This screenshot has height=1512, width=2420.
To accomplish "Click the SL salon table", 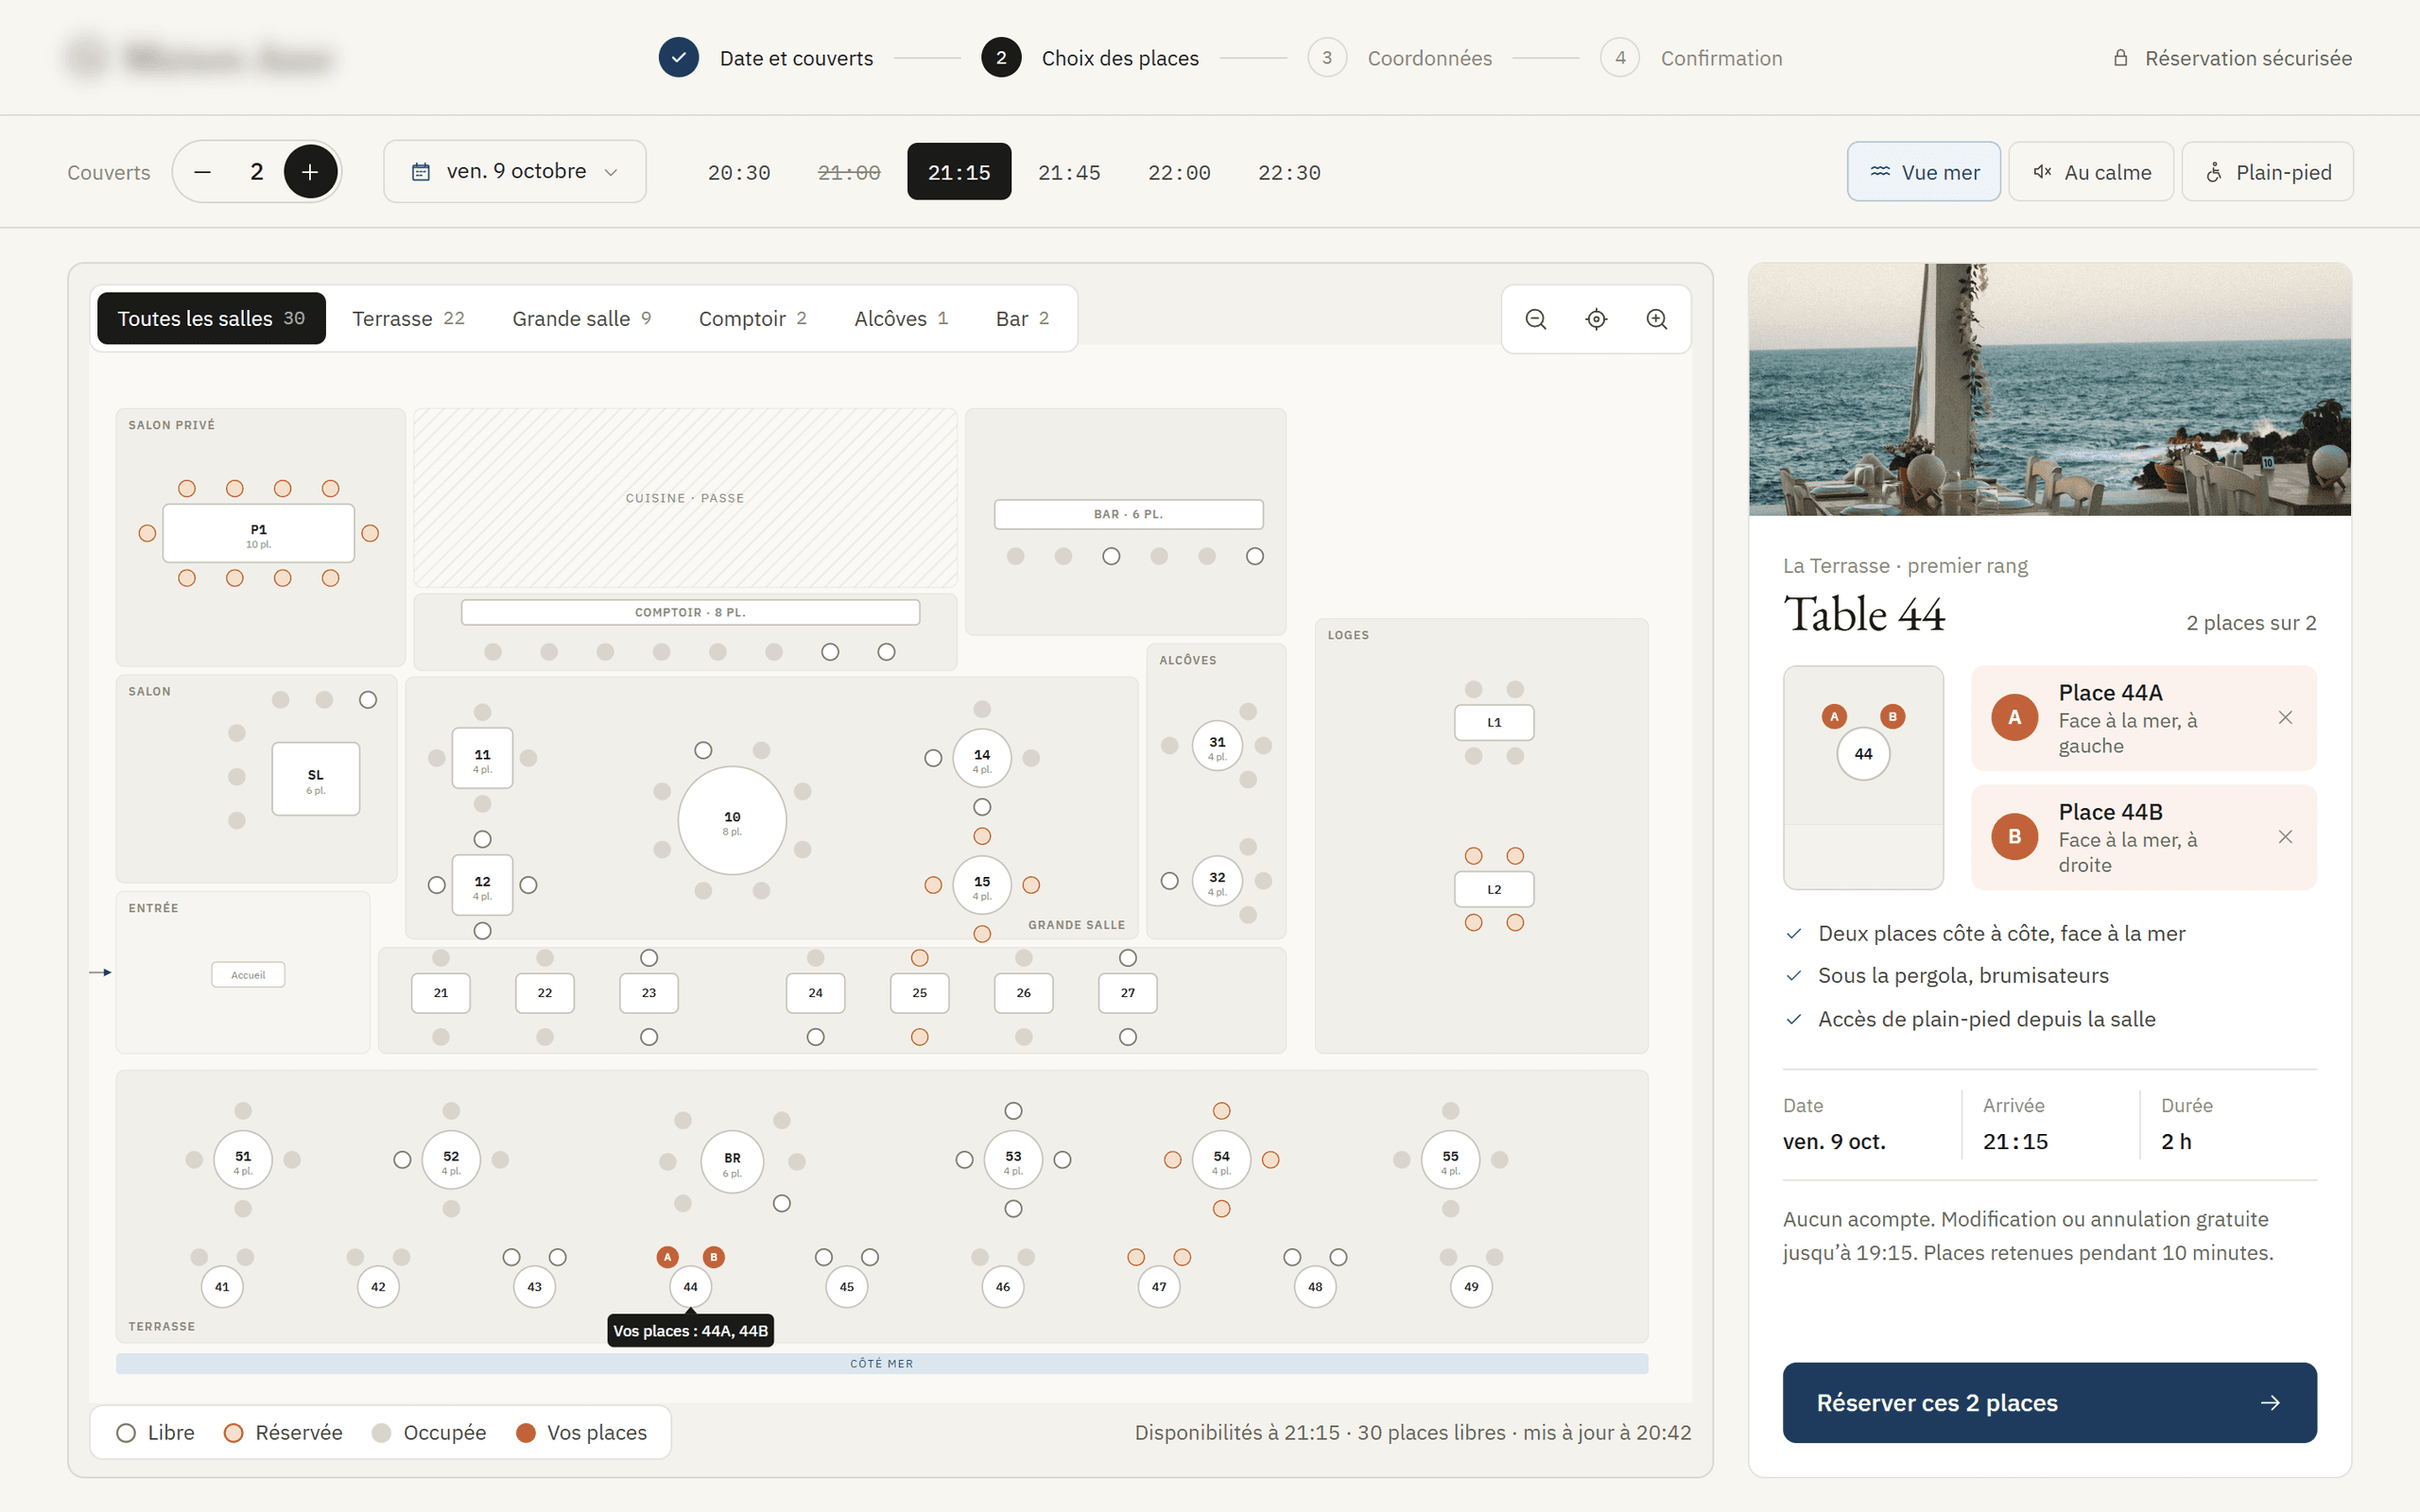I will point(315,779).
